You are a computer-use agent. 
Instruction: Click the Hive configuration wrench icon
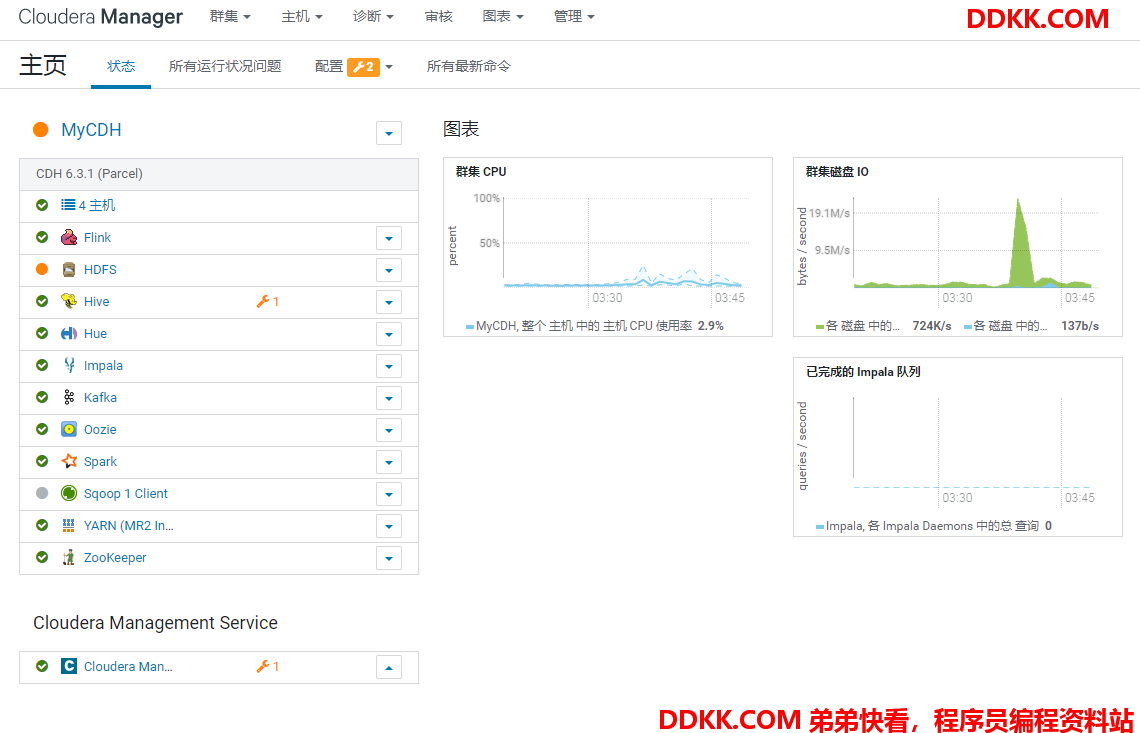point(263,301)
